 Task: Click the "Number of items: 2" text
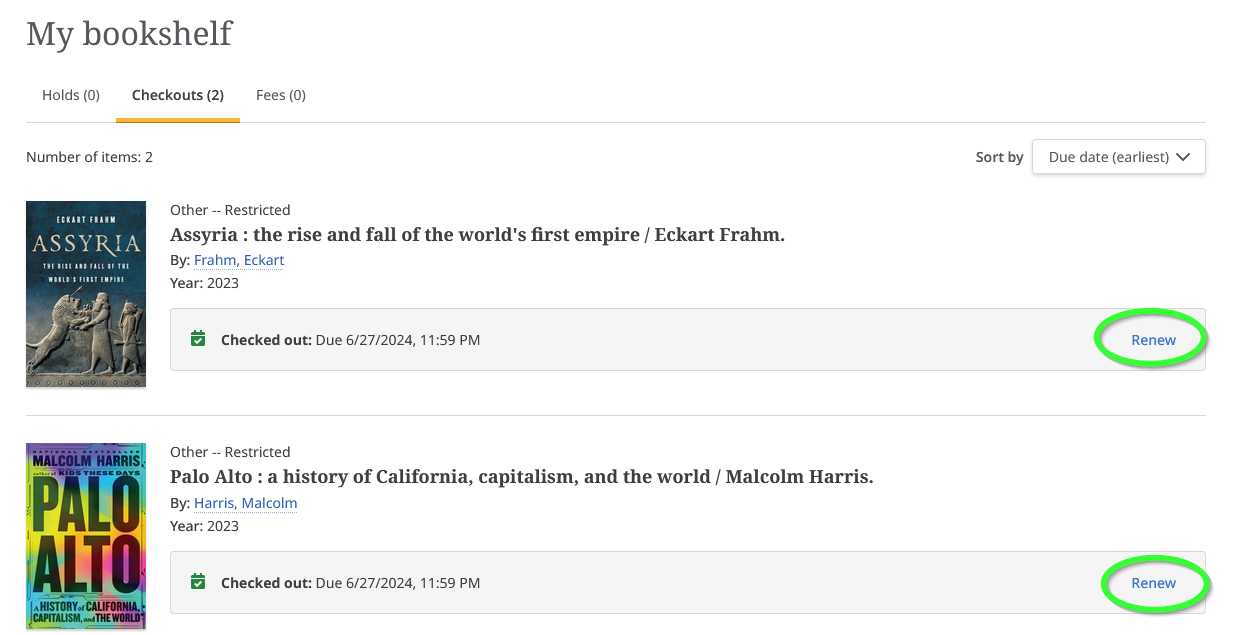(89, 157)
